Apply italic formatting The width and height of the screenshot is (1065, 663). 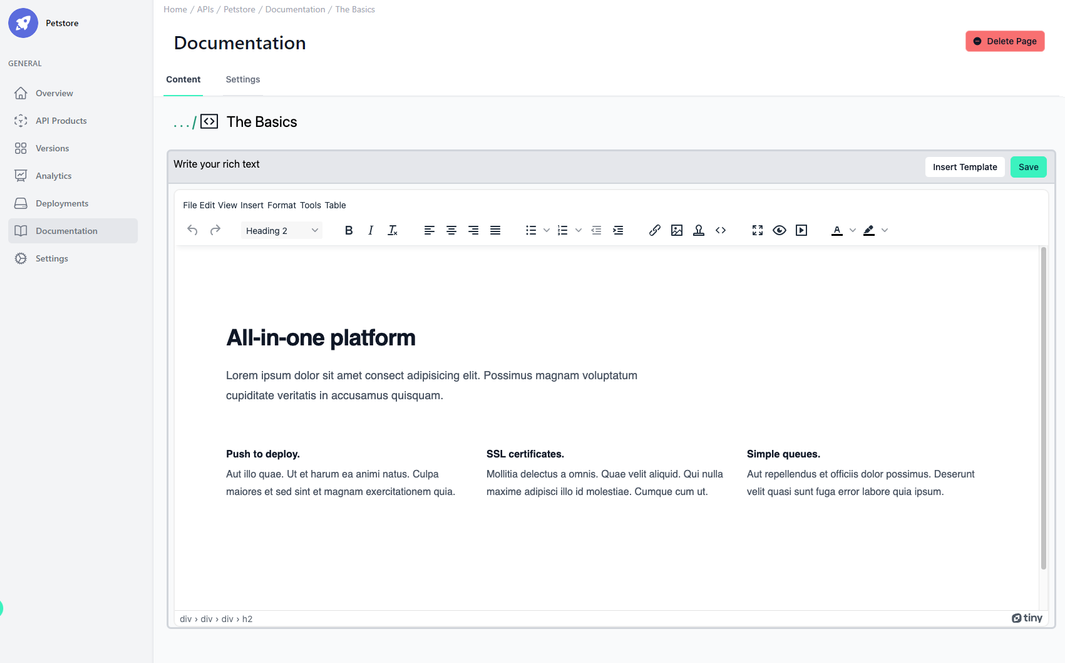pos(370,230)
